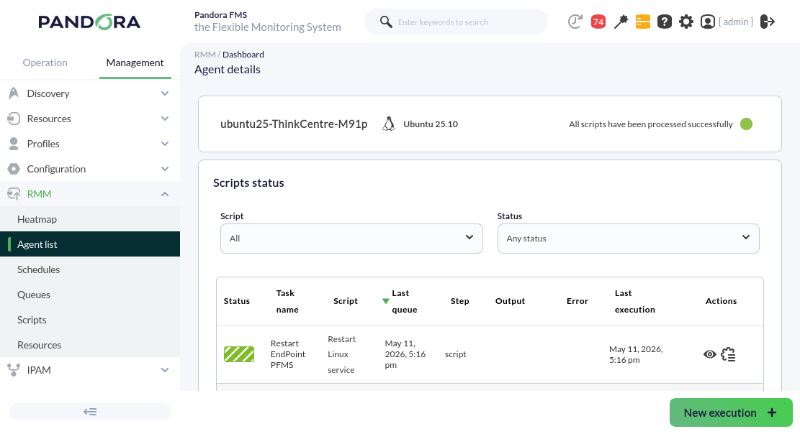Click the RMM menu icon
Viewport: 800px width, 434px height.
[14, 194]
